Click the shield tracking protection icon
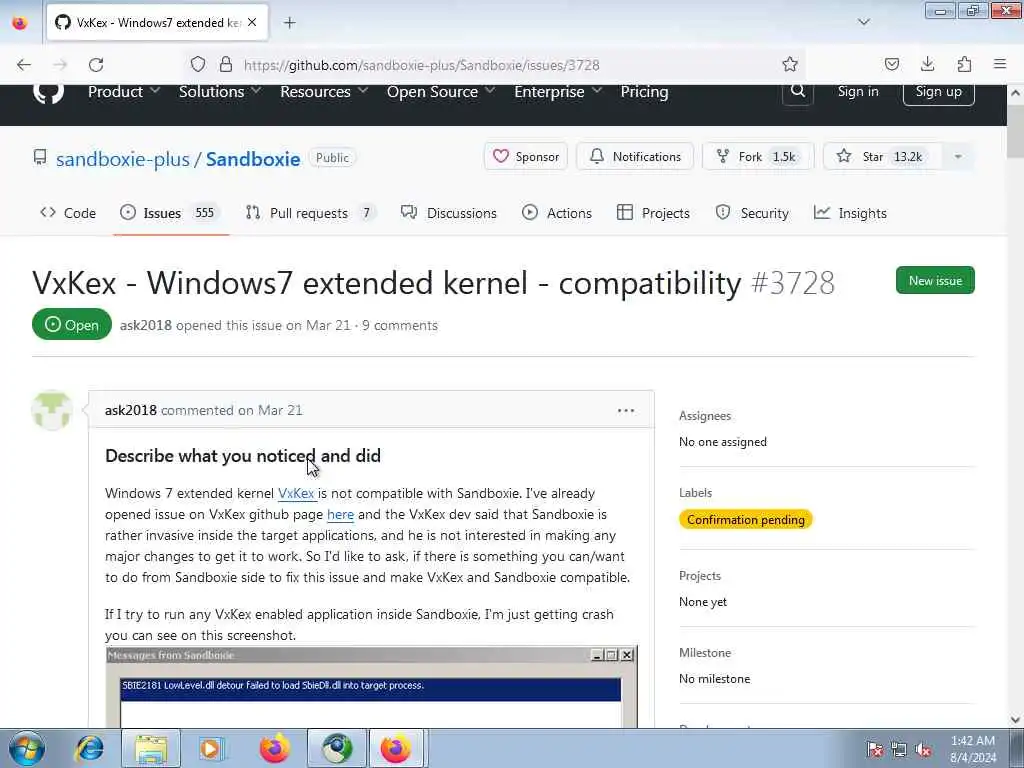 tap(198, 64)
